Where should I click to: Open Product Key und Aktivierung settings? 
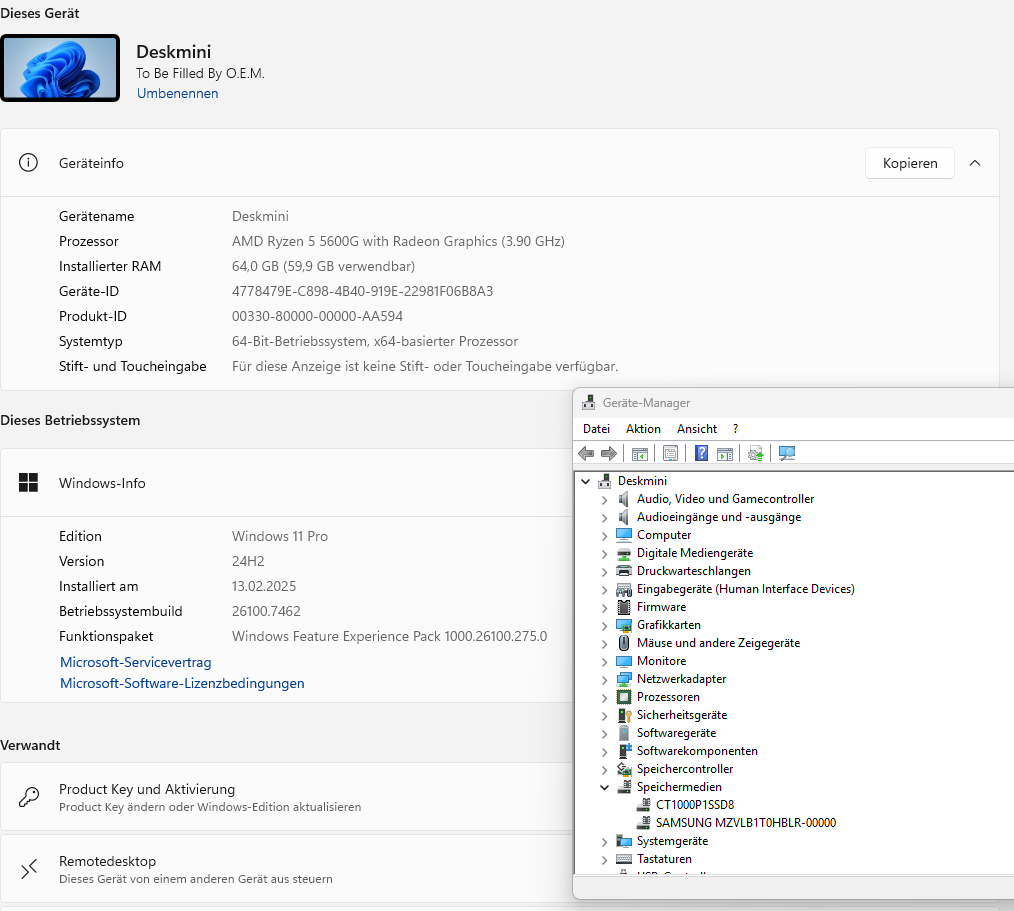pyautogui.click(x=286, y=797)
